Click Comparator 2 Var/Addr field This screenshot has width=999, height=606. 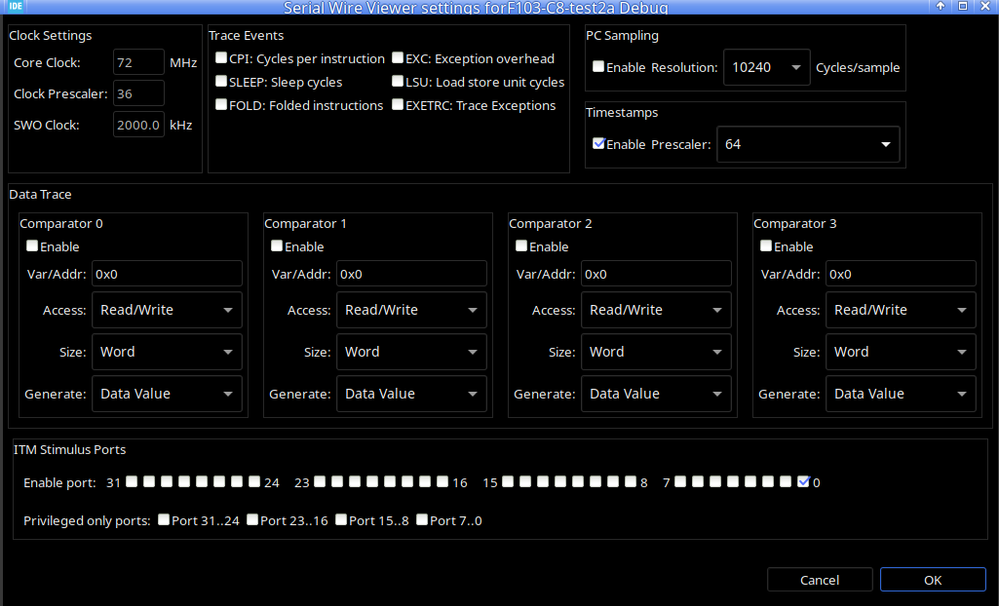(x=656, y=274)
